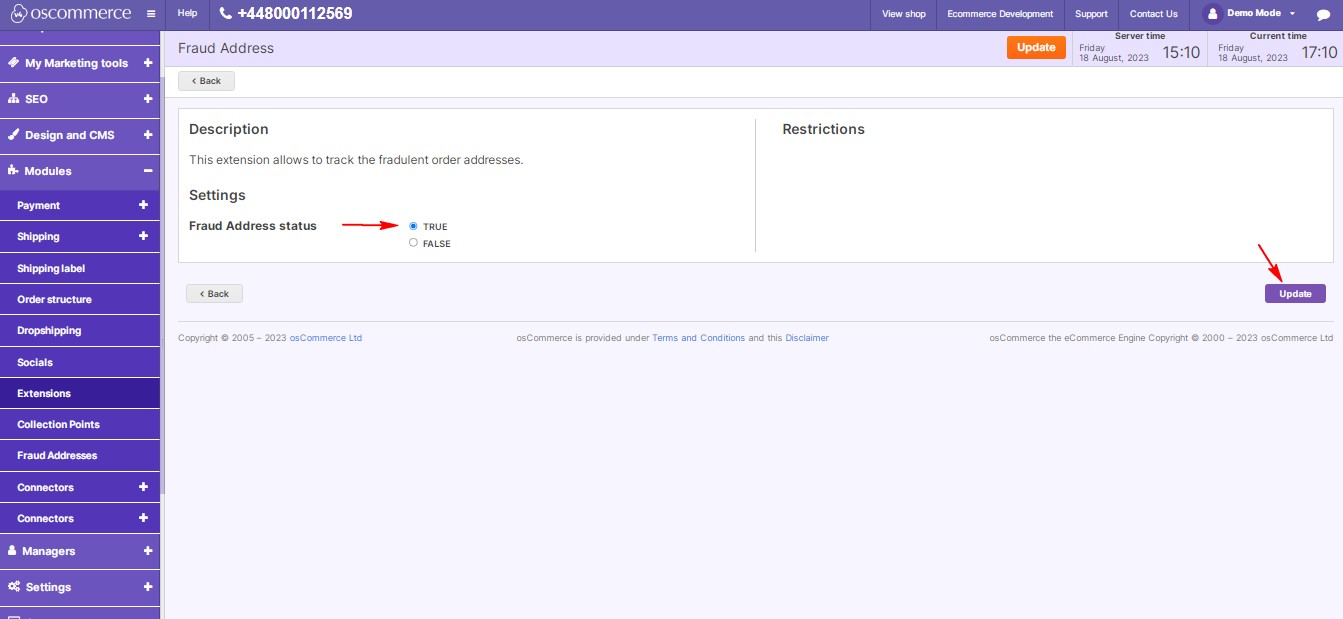
Task: Click the Managers person icon
Action: [11, 551]
